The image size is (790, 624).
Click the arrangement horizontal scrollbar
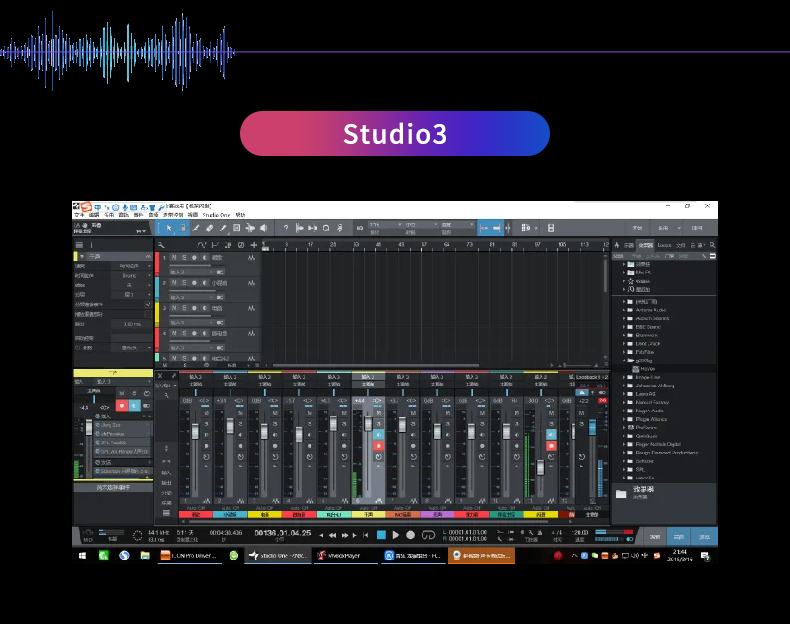click(375, 366)
